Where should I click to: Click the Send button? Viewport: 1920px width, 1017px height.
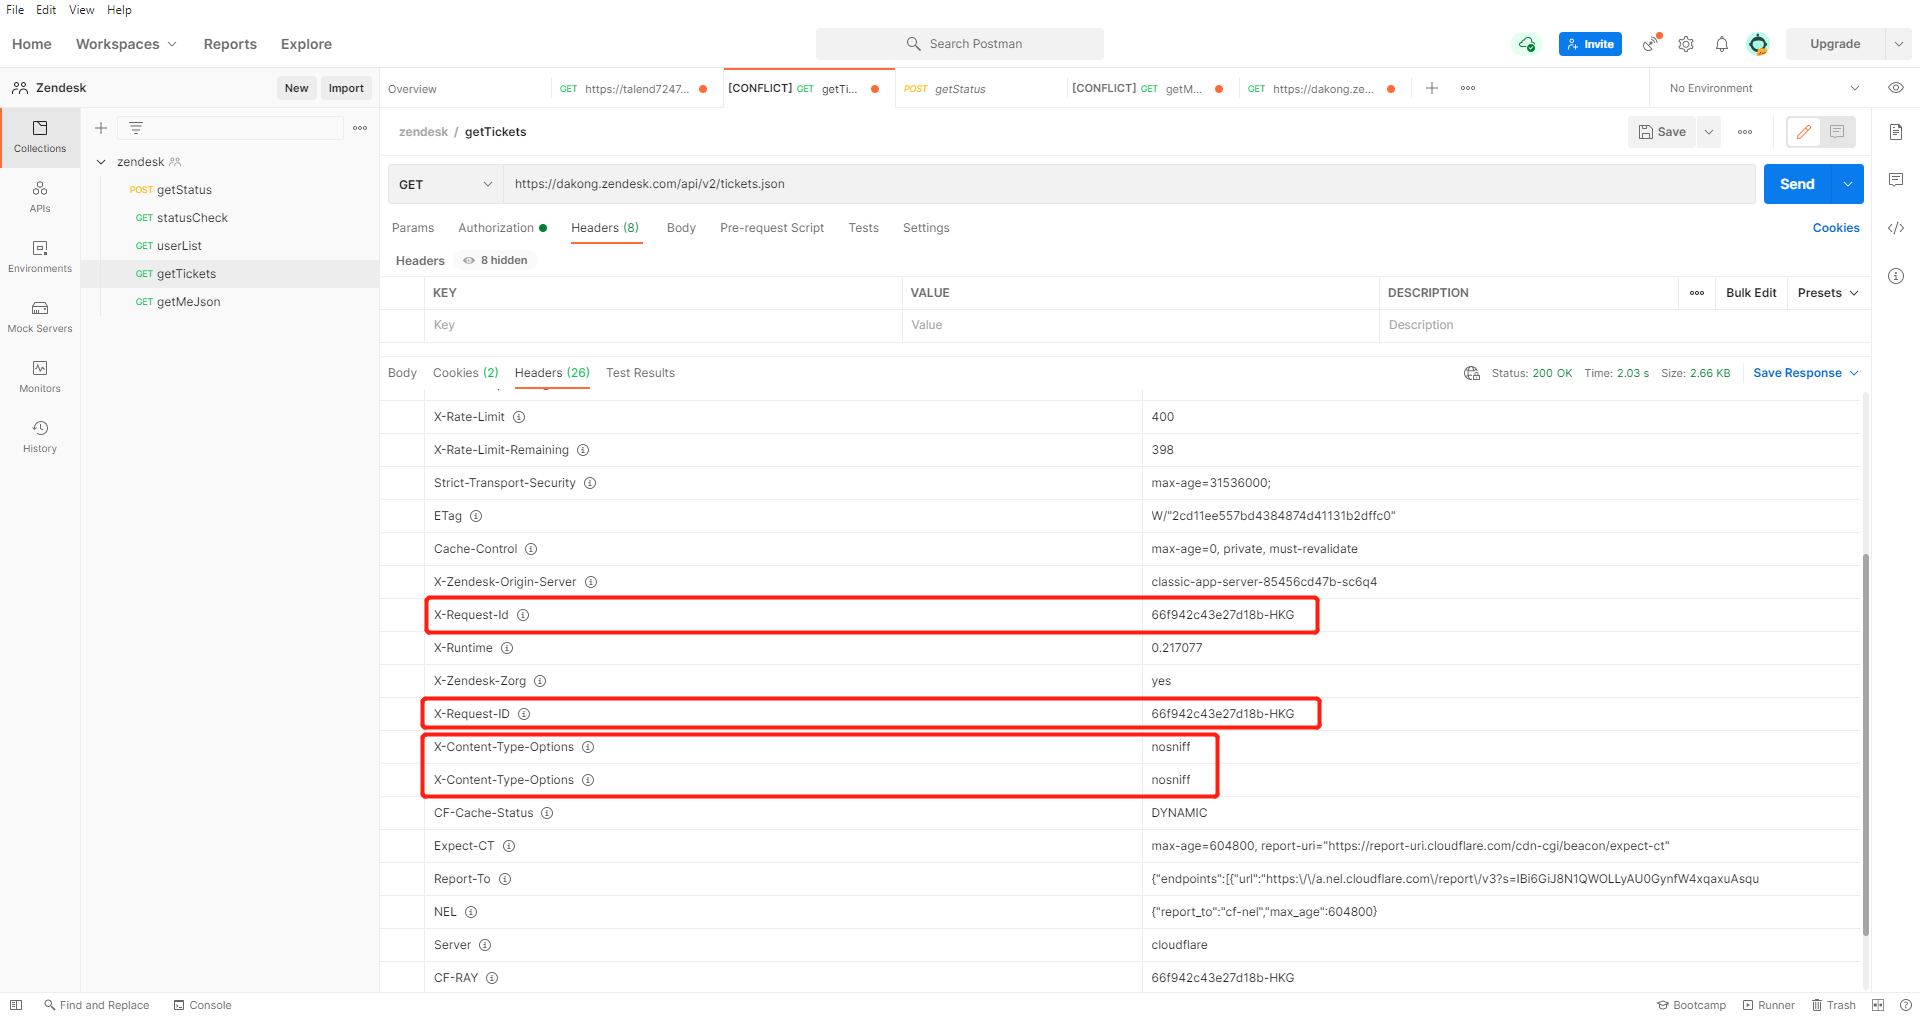pyautogui.click(x=1797, y=184)
